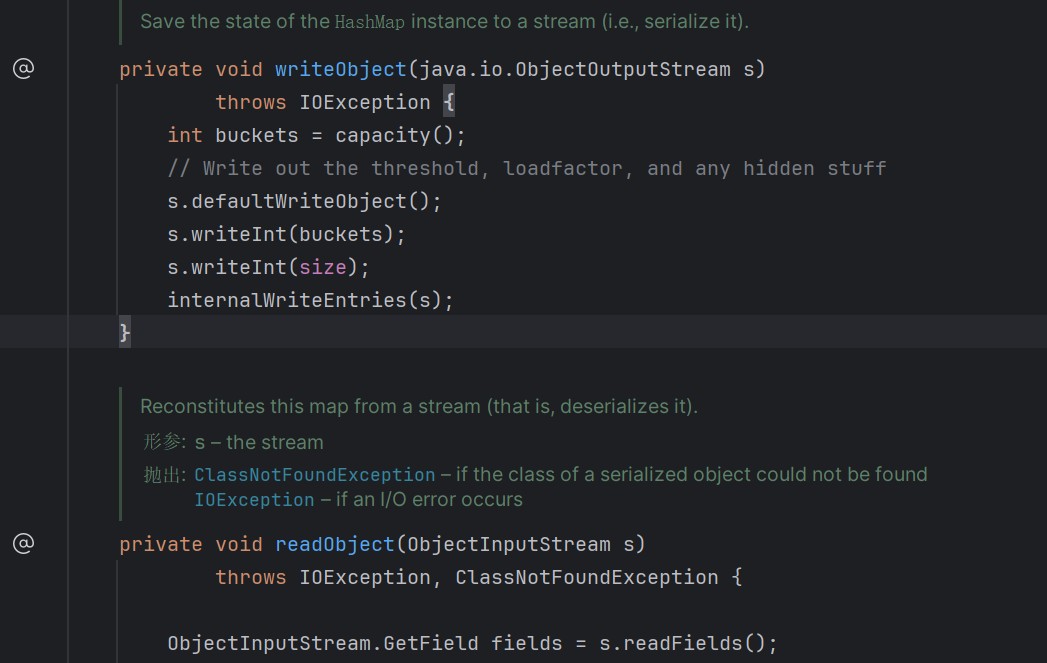Click the 'Write out the threshold' comment line
The height and width of the screenshot is (663, 1047).
pos(526,168)
